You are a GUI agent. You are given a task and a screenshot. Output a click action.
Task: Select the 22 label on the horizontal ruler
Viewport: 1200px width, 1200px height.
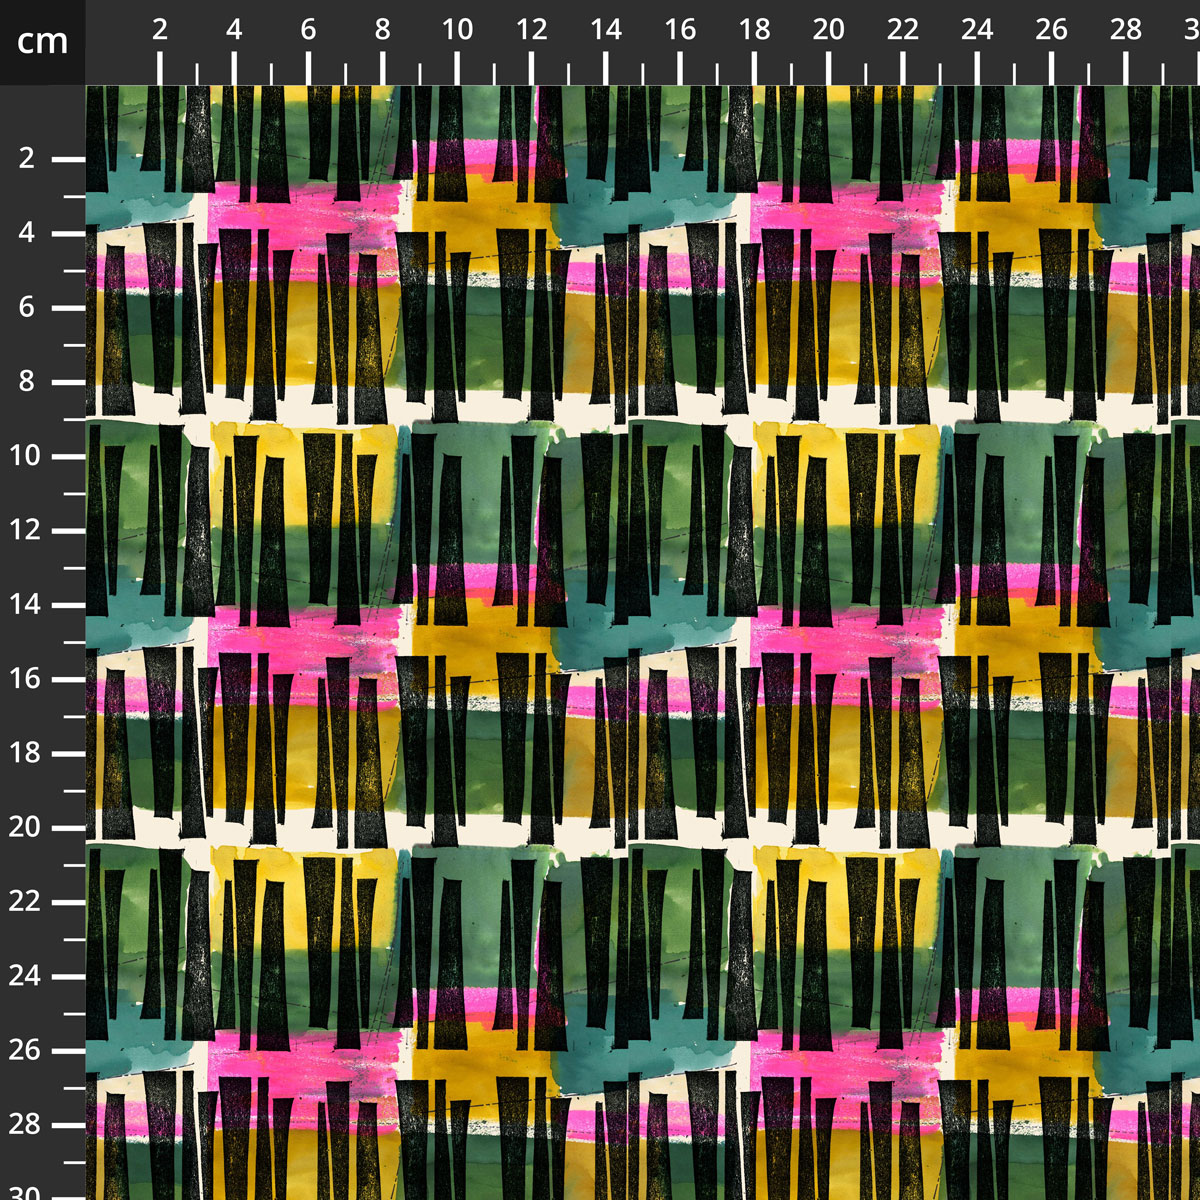902,30
